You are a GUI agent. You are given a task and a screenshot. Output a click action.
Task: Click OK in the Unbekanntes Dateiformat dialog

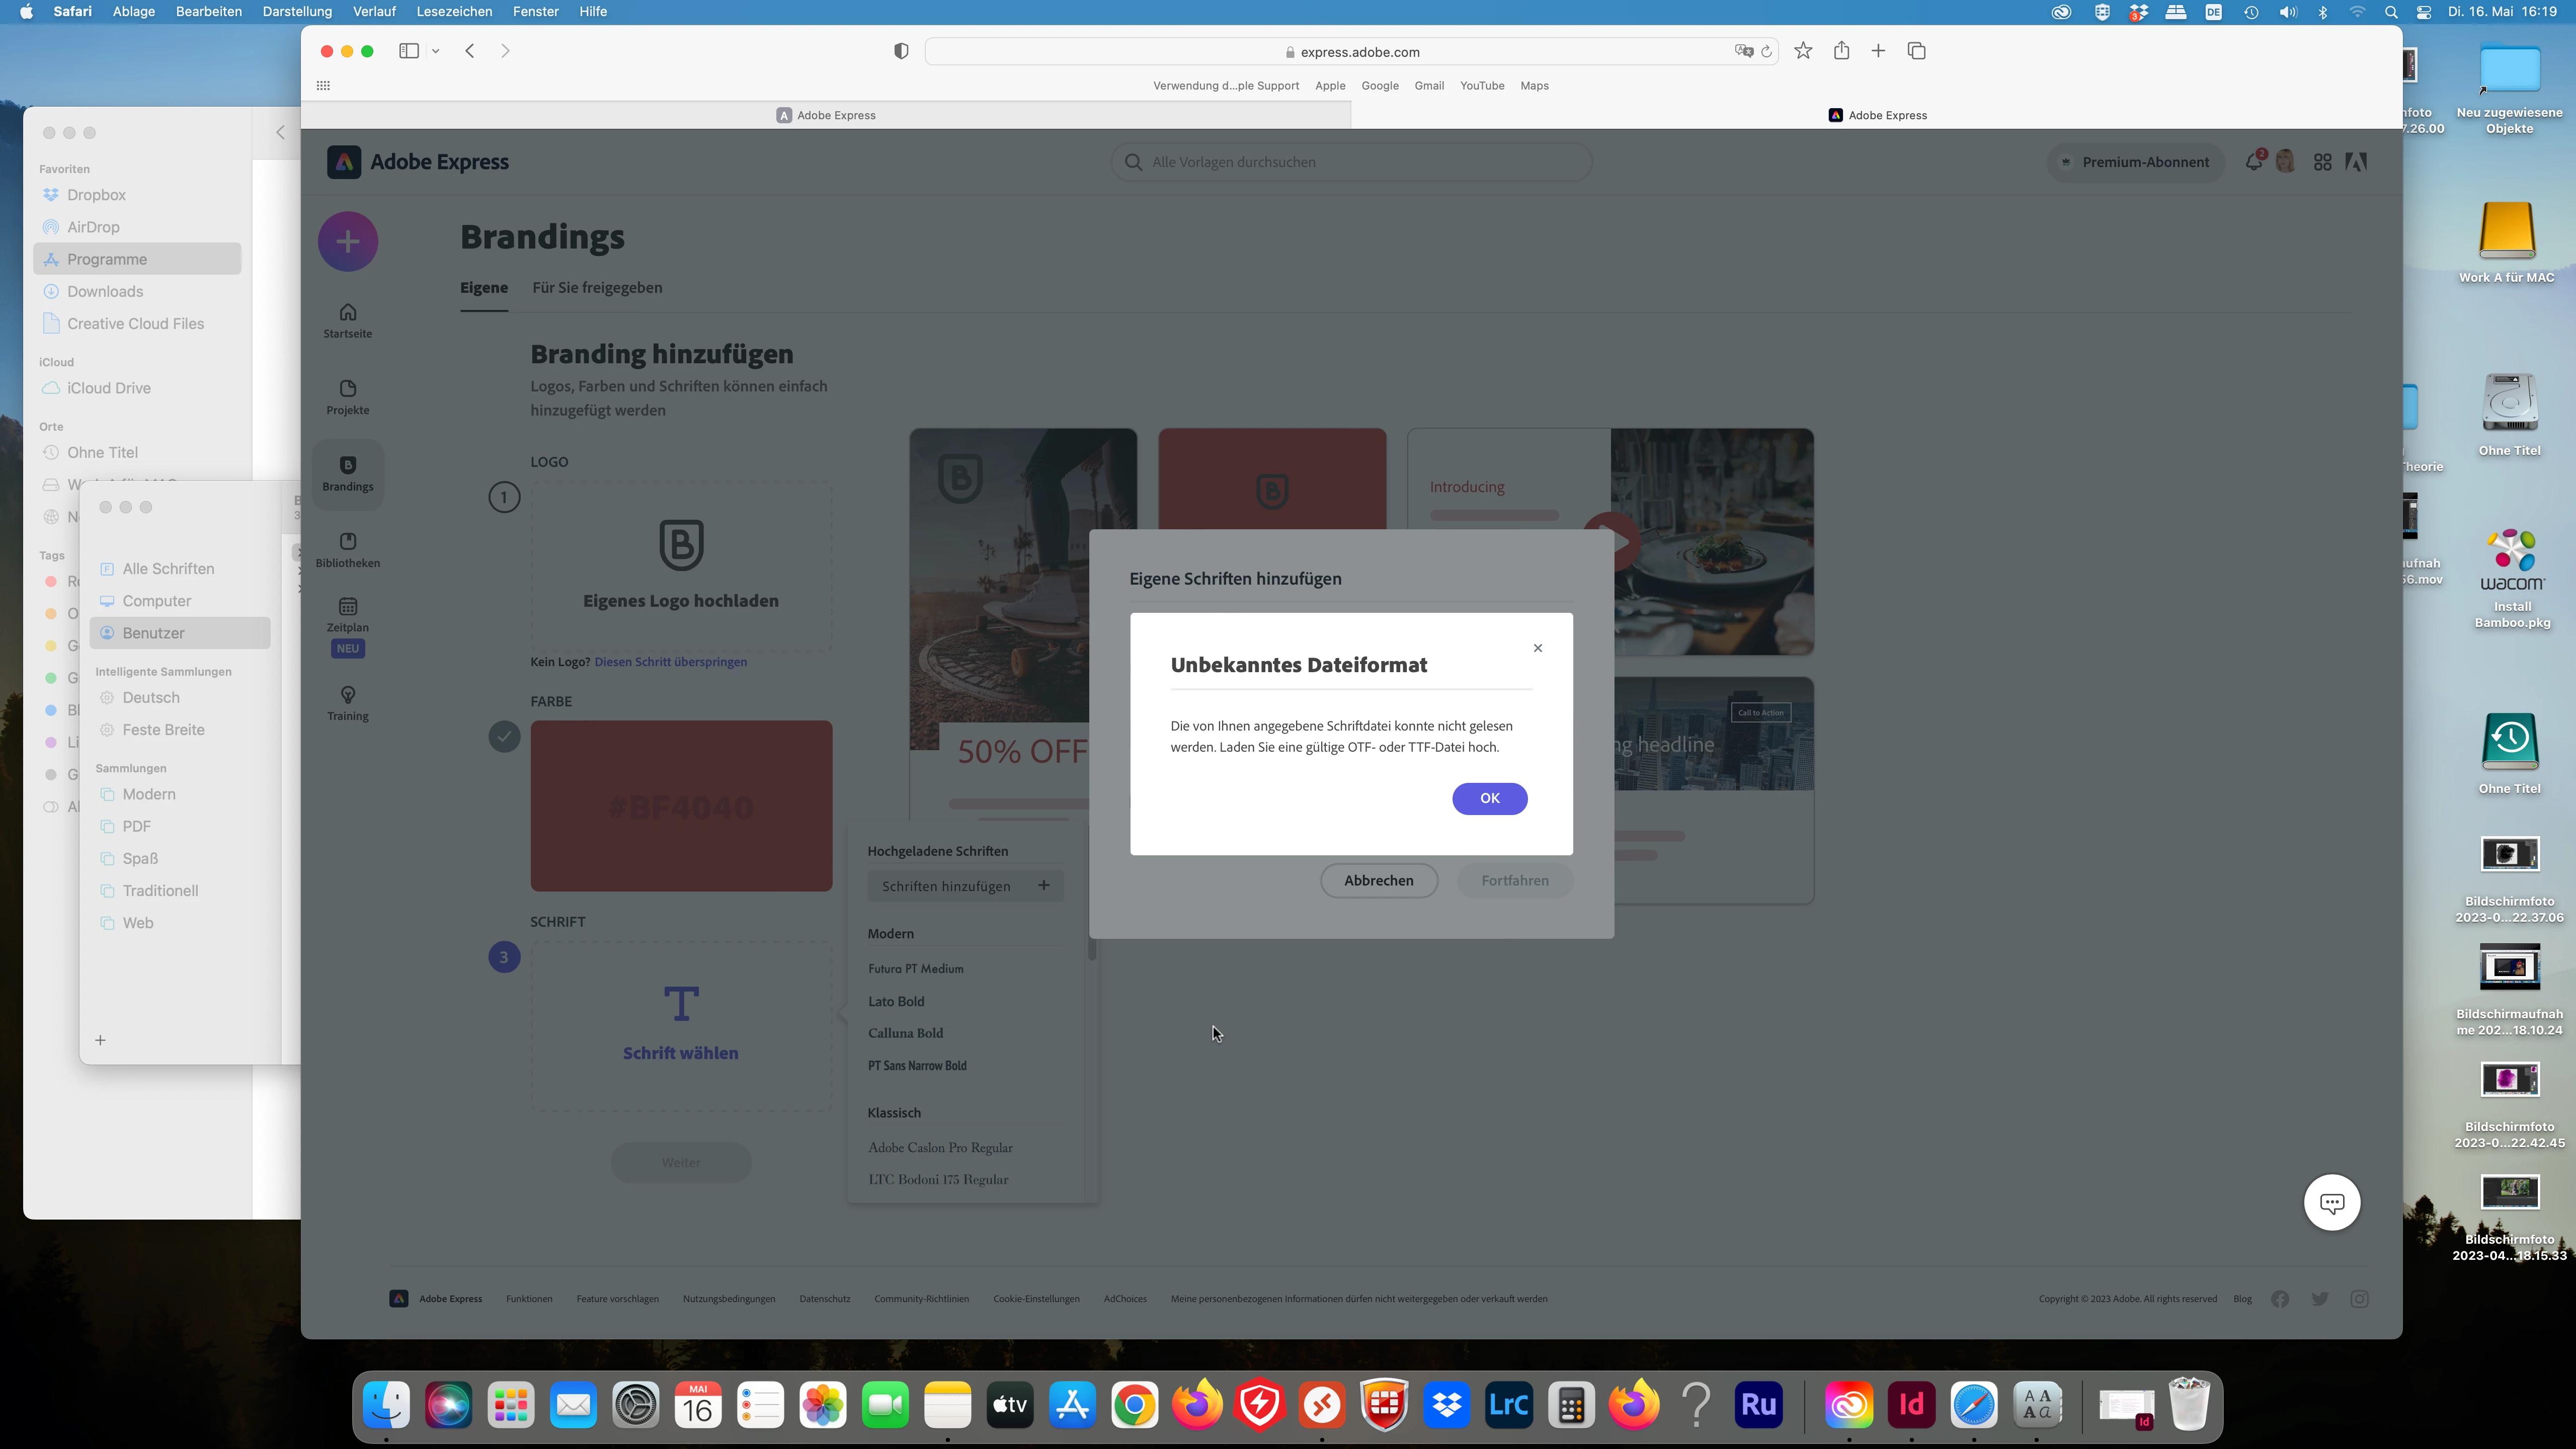pyautogui.click(x=1489, y=798)
